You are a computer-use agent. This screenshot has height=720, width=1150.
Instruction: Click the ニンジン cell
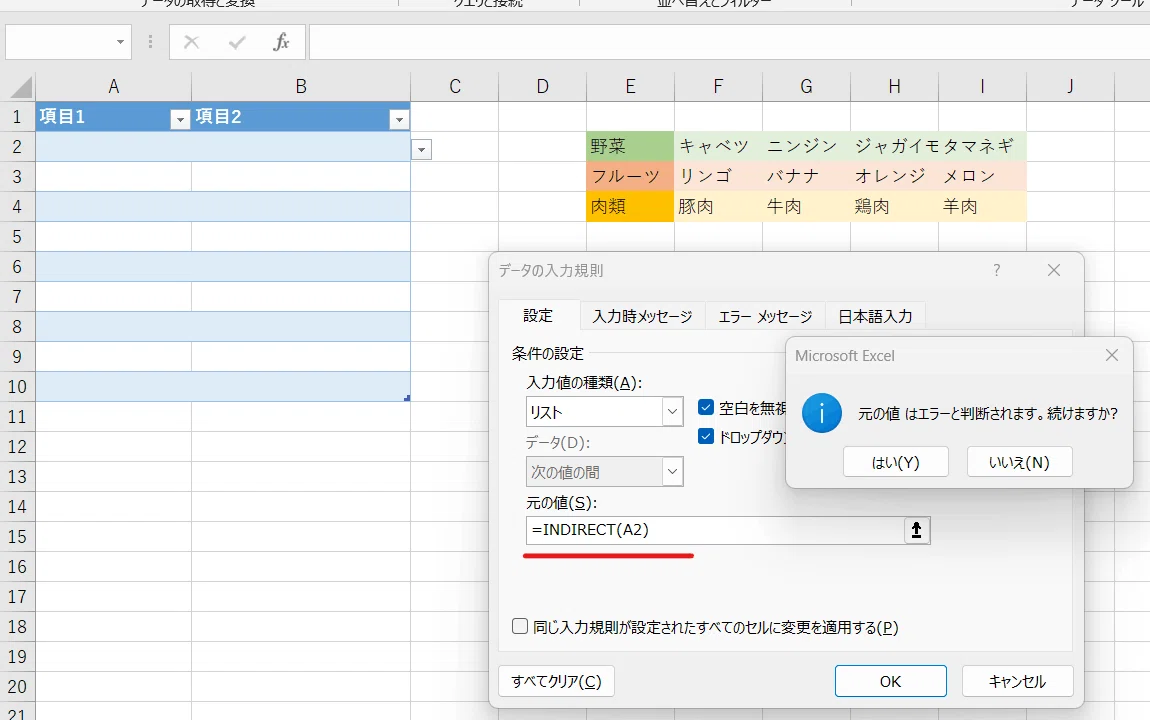pos(806,147)
